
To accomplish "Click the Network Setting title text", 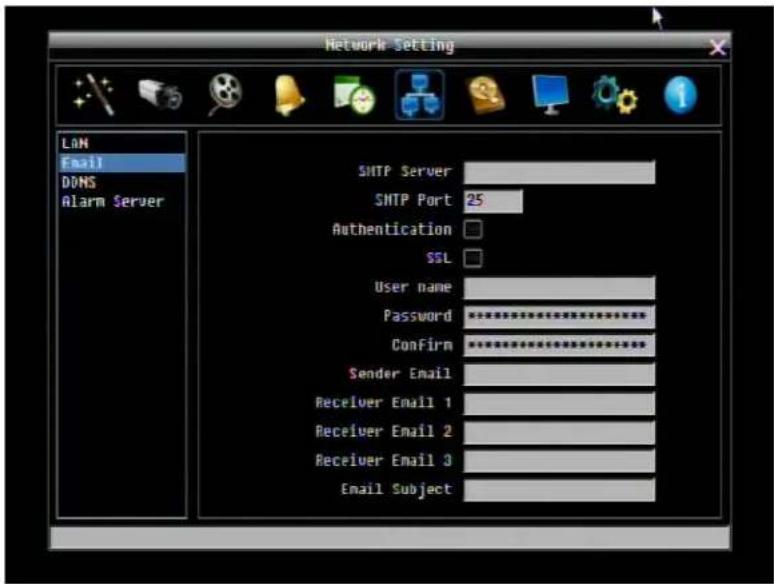I will pos(389,45).
